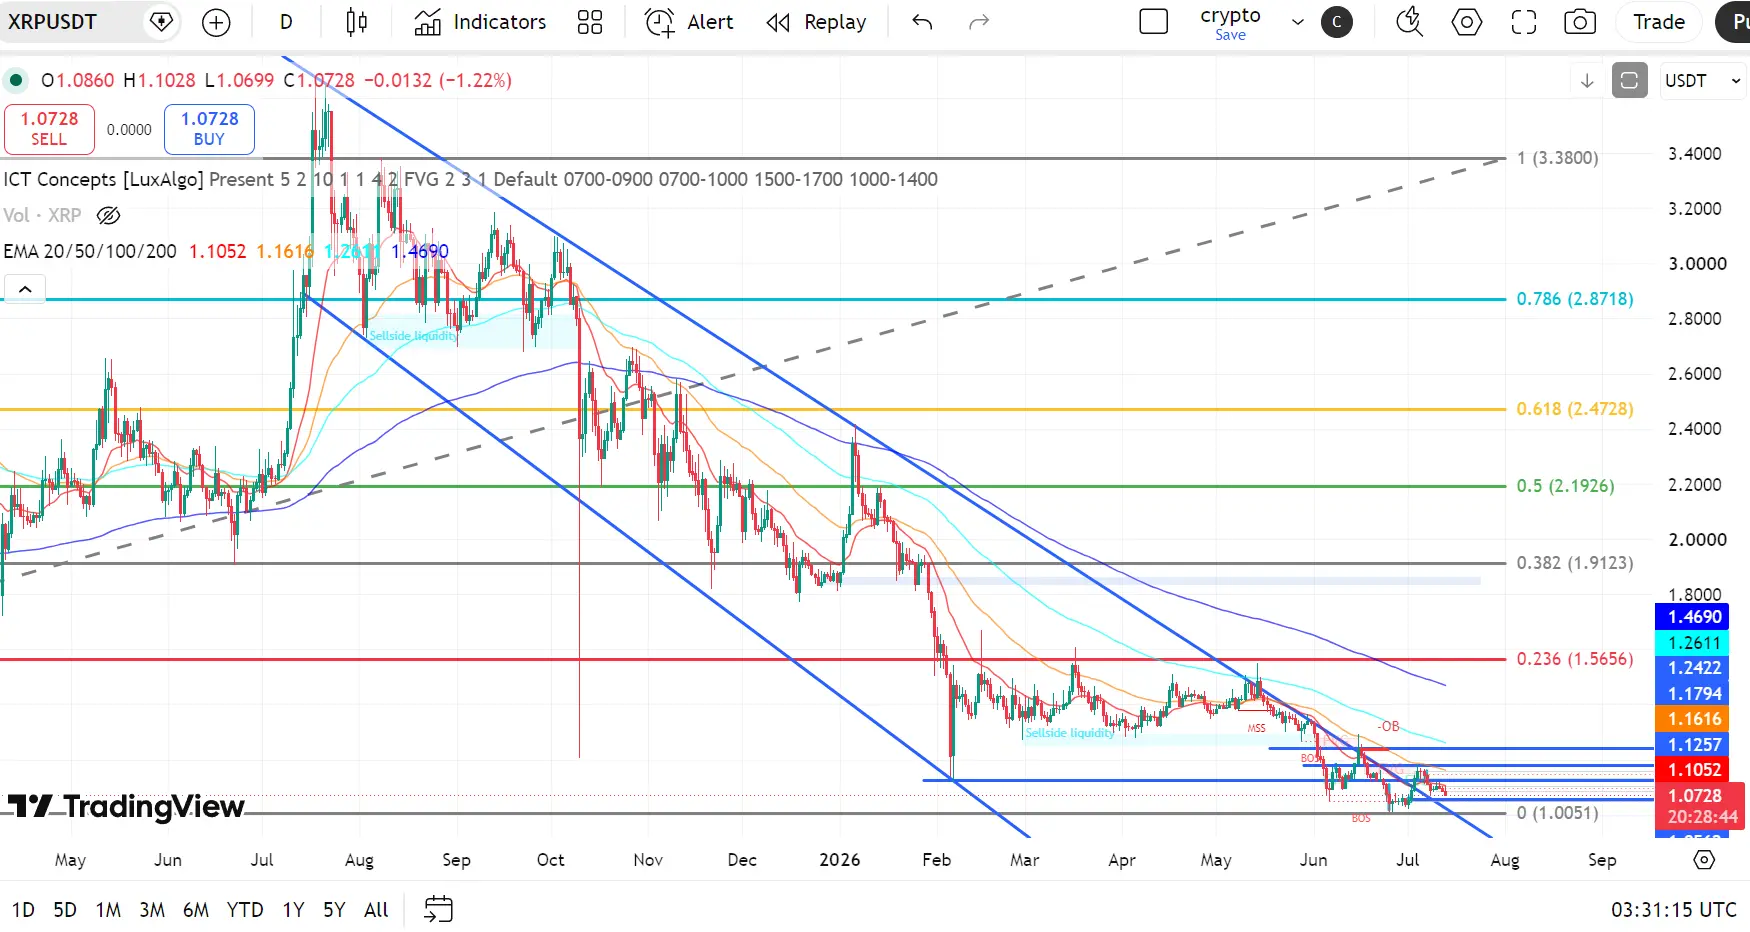Click the 0.382 (1.9123) Fibonacci label
This screenshot has width=1750, height=932.
point(1575,563)
